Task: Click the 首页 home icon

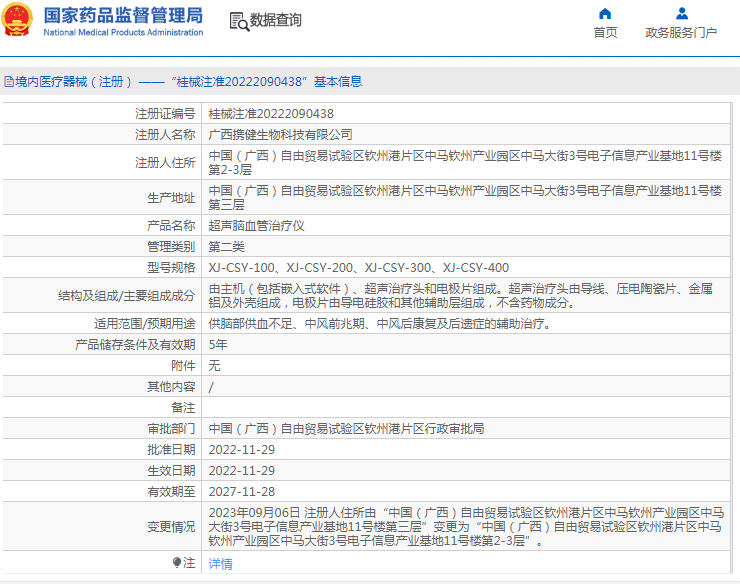Action: click(605, 14)
